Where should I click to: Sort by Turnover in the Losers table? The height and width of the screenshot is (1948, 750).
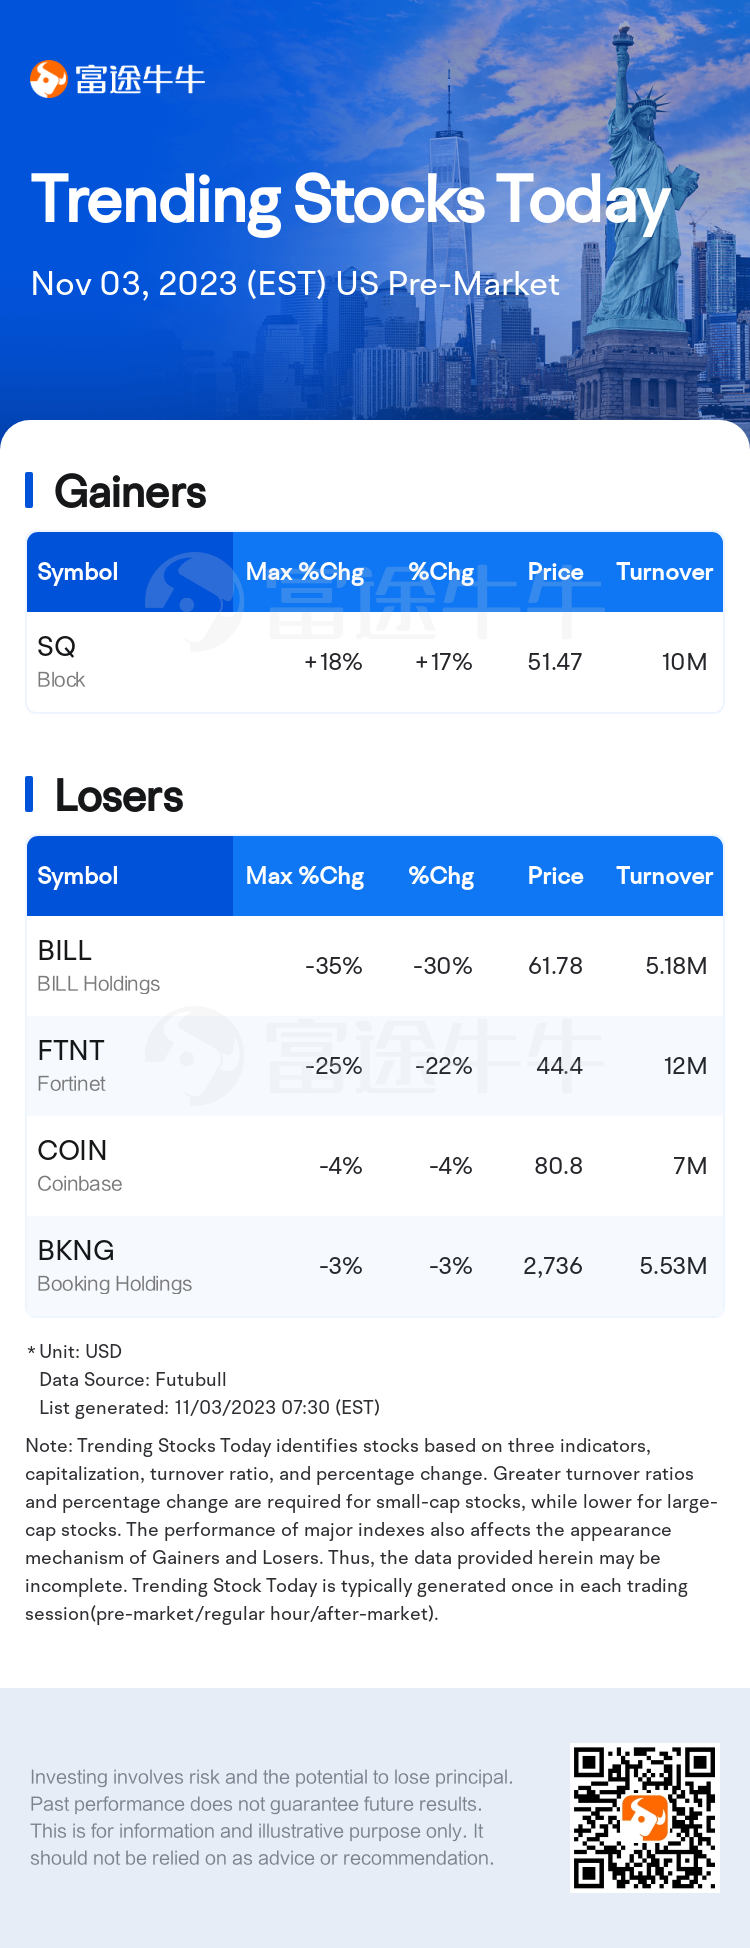point(664,876)
